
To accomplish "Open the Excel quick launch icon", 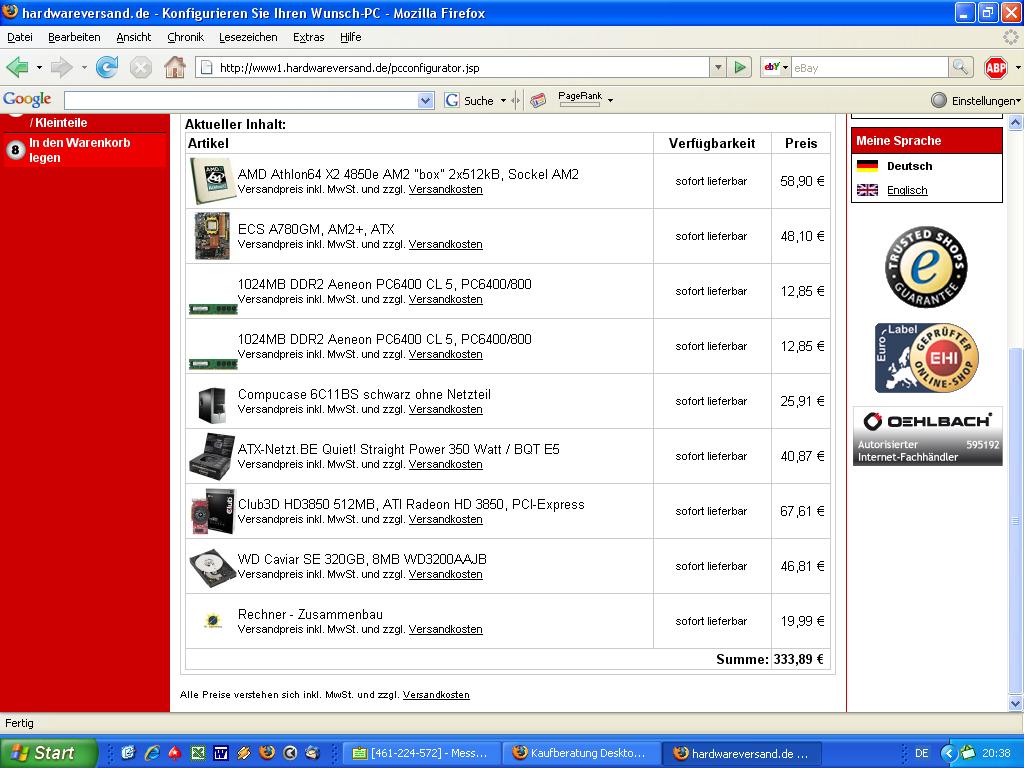I will (198, 753).
